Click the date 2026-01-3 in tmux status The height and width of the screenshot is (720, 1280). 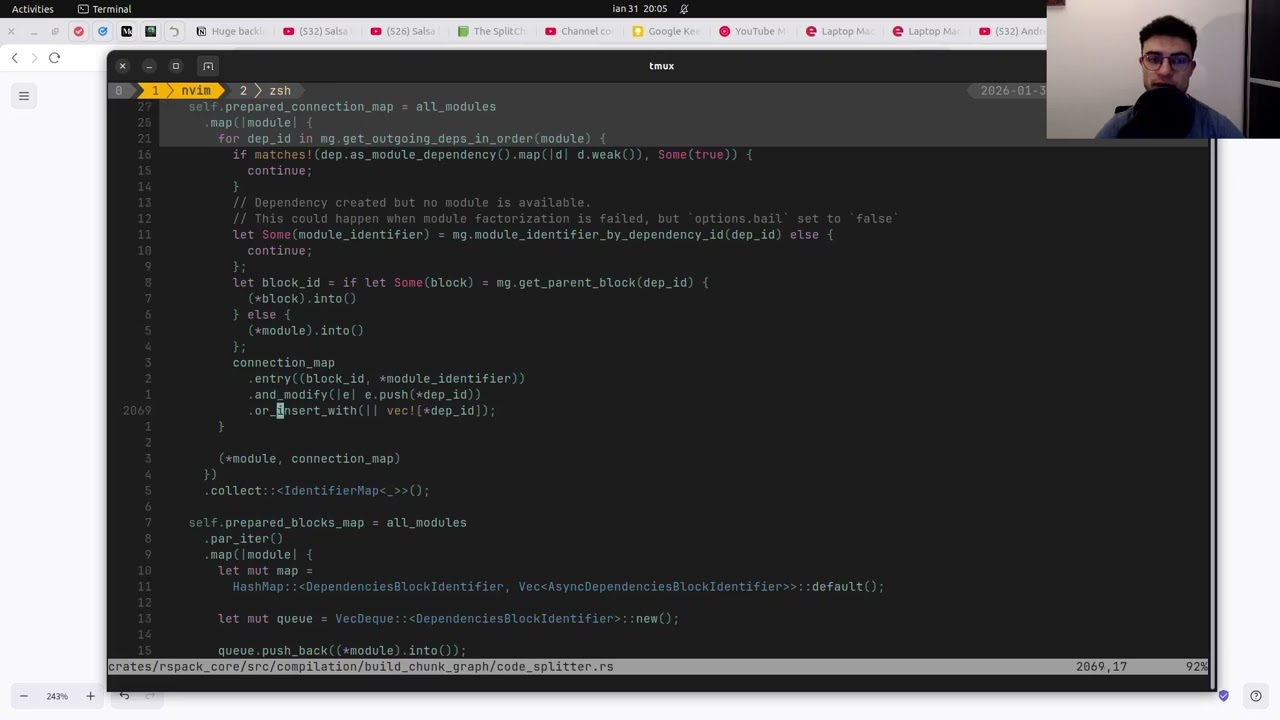pyautogui.click(x=1013, y=91)
